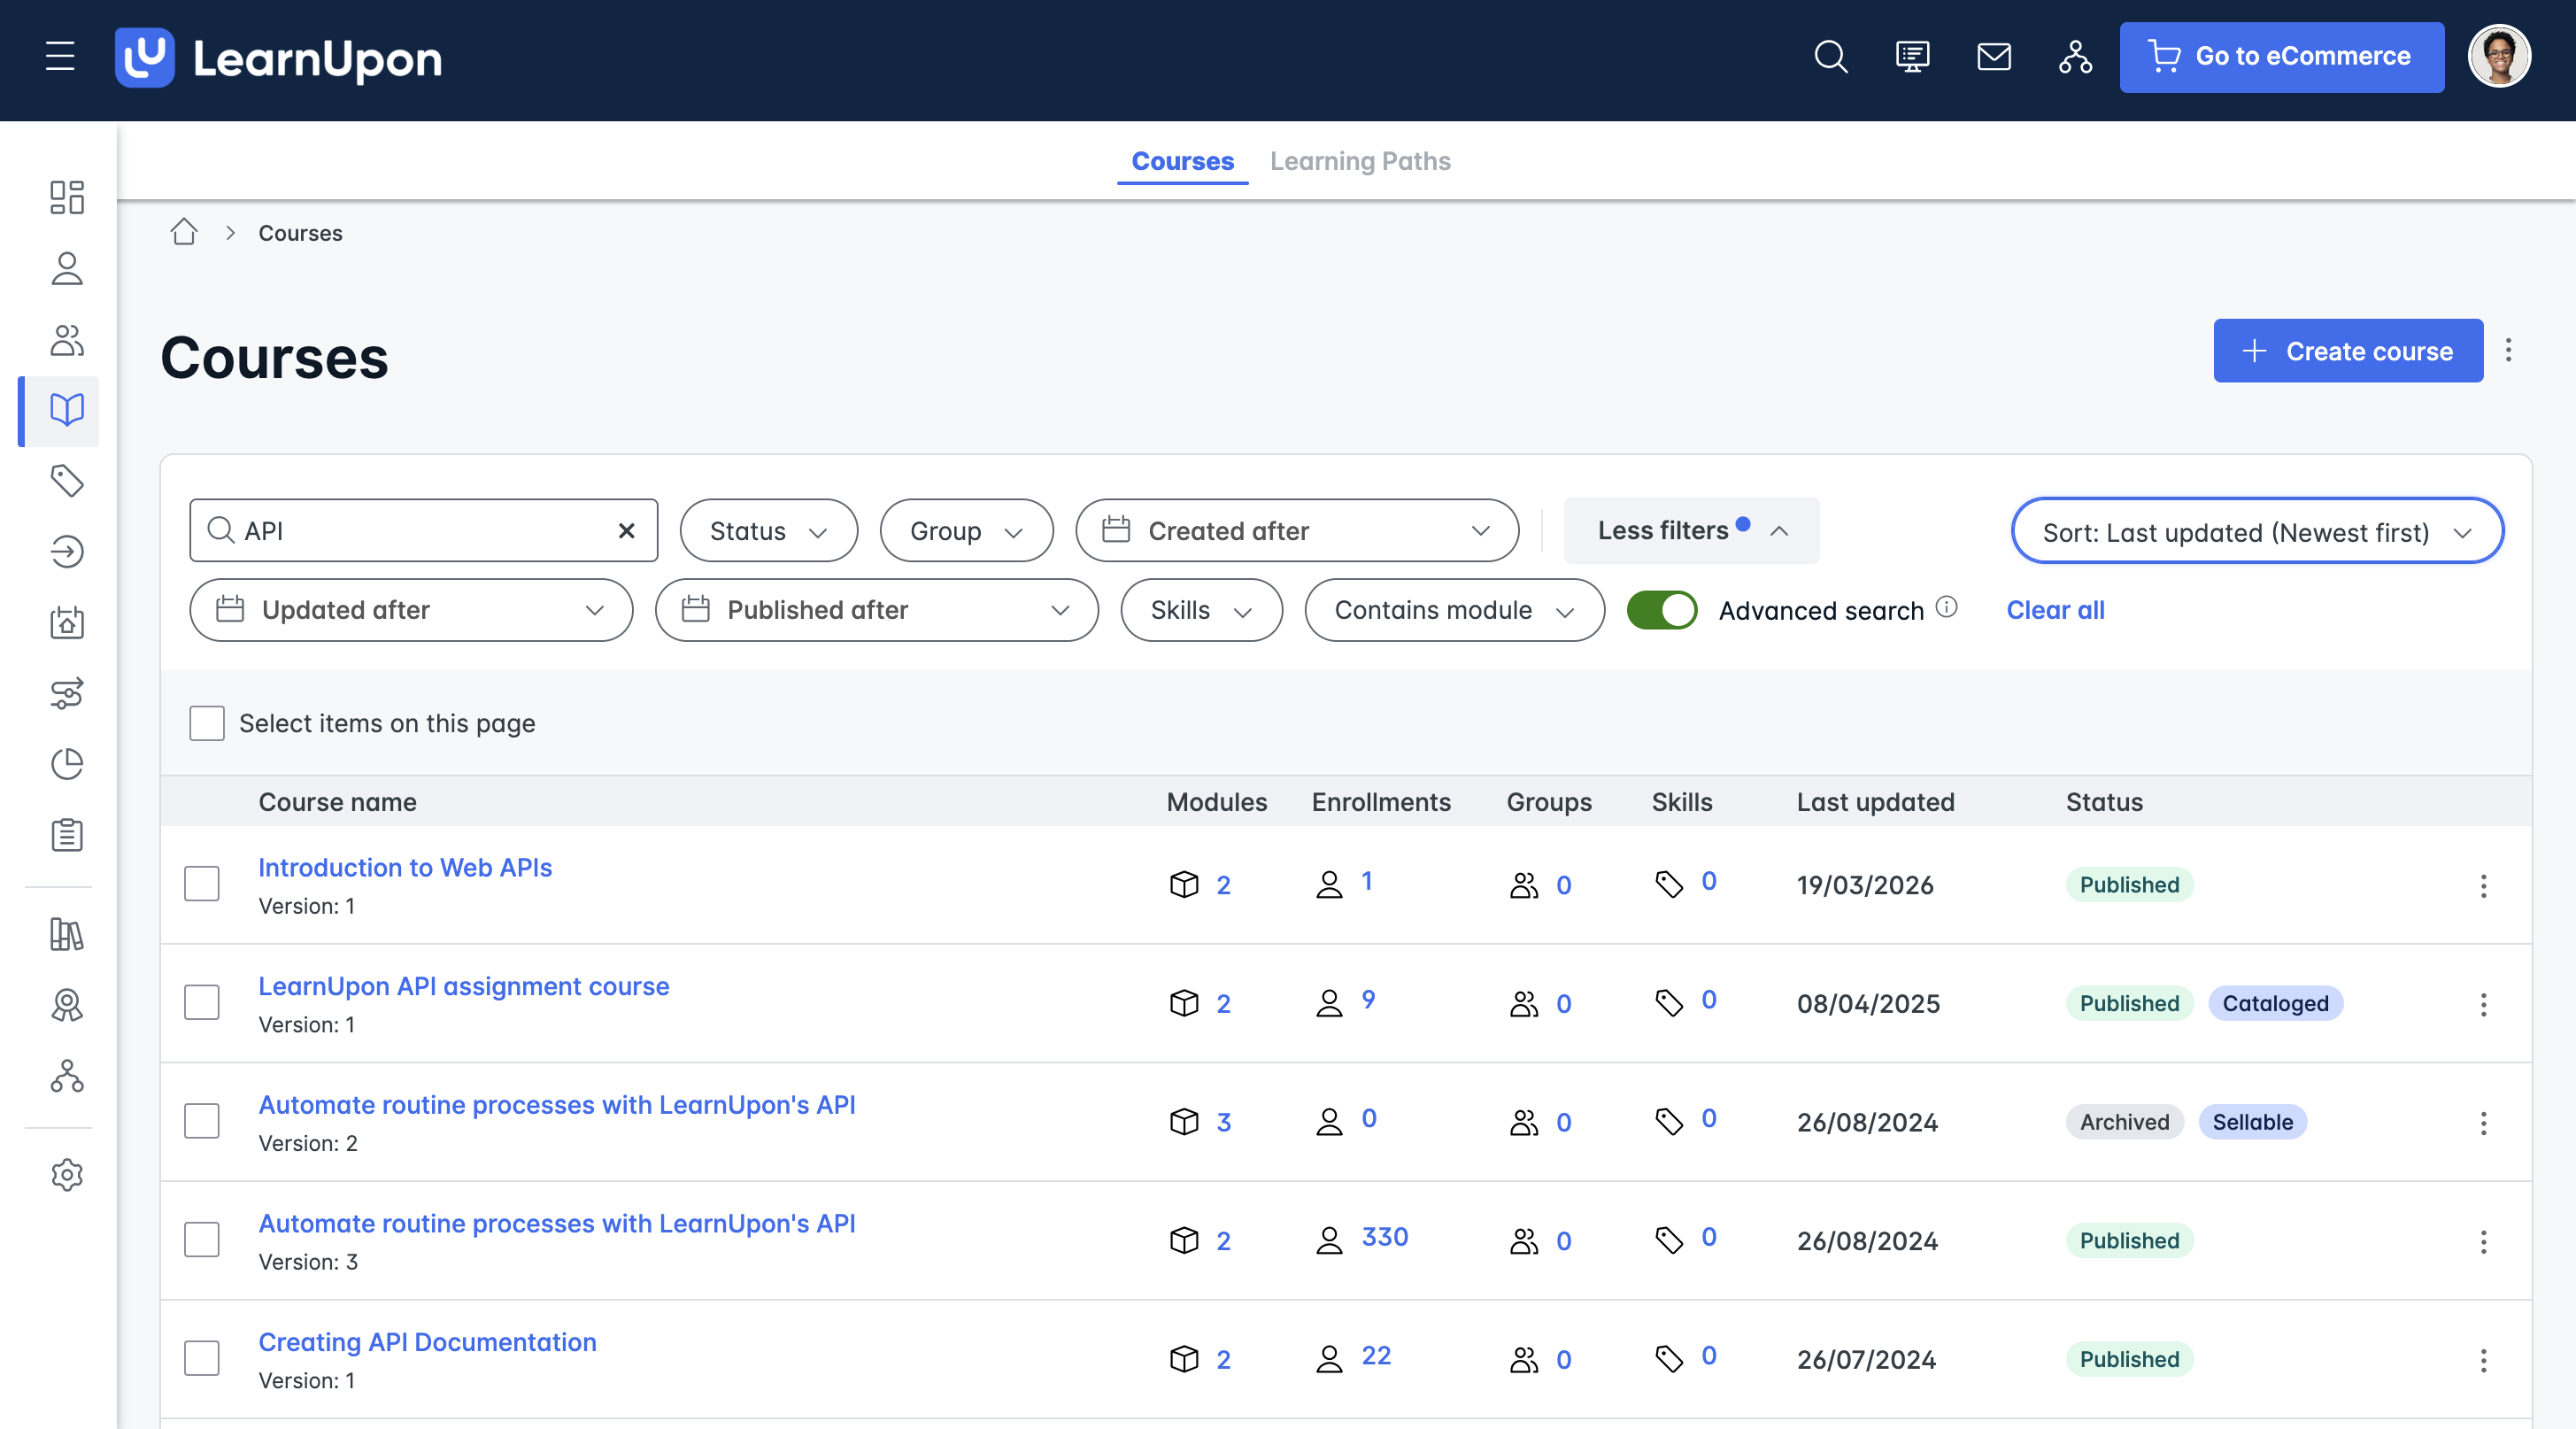Open the Version 2 Automate routine processes course
Viewport: 2576px width, 1429px height.
[557, 1105]
